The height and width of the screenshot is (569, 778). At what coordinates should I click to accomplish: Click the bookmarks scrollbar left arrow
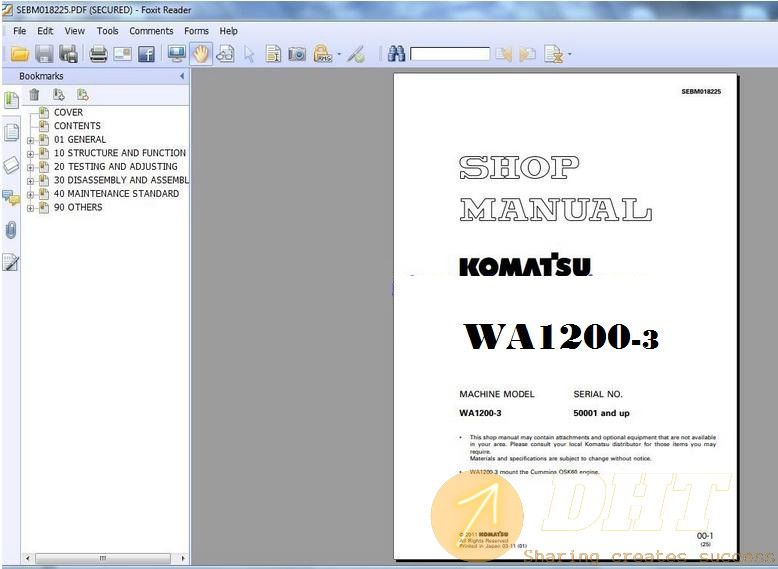click(27, 559)
